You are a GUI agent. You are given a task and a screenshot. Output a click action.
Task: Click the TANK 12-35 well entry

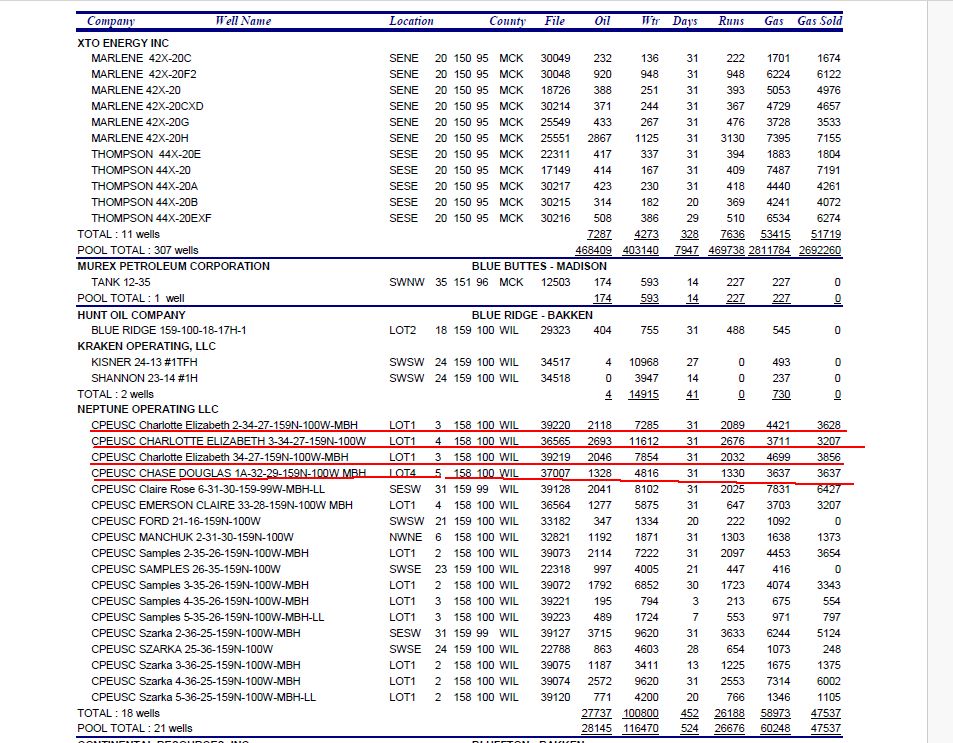pos(119,283)
